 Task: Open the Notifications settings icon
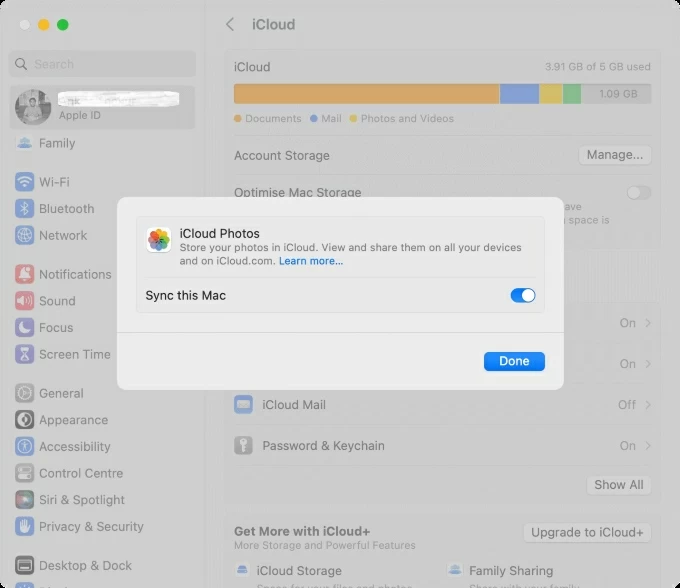click(25, 274)
